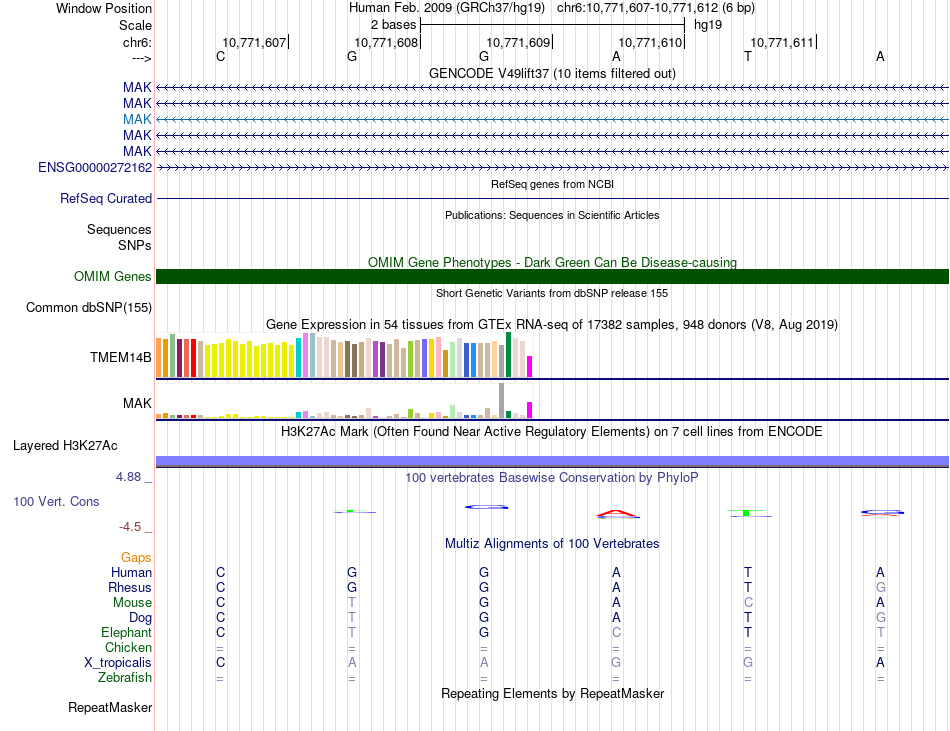Click the TMEM14B GTEx expression bar chart
Viewport: 950px width, 731px height.
click(344, 355)
